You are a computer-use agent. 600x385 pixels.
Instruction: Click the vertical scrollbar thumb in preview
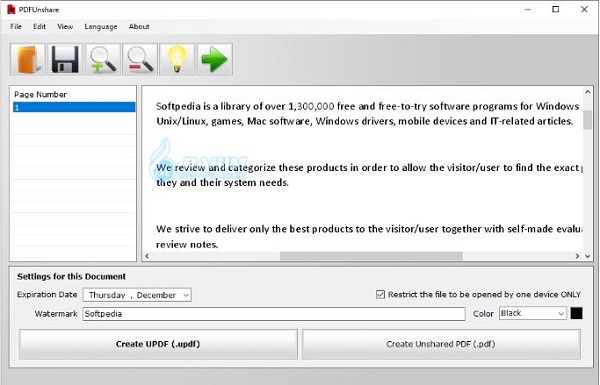click(x=587, y=120)
